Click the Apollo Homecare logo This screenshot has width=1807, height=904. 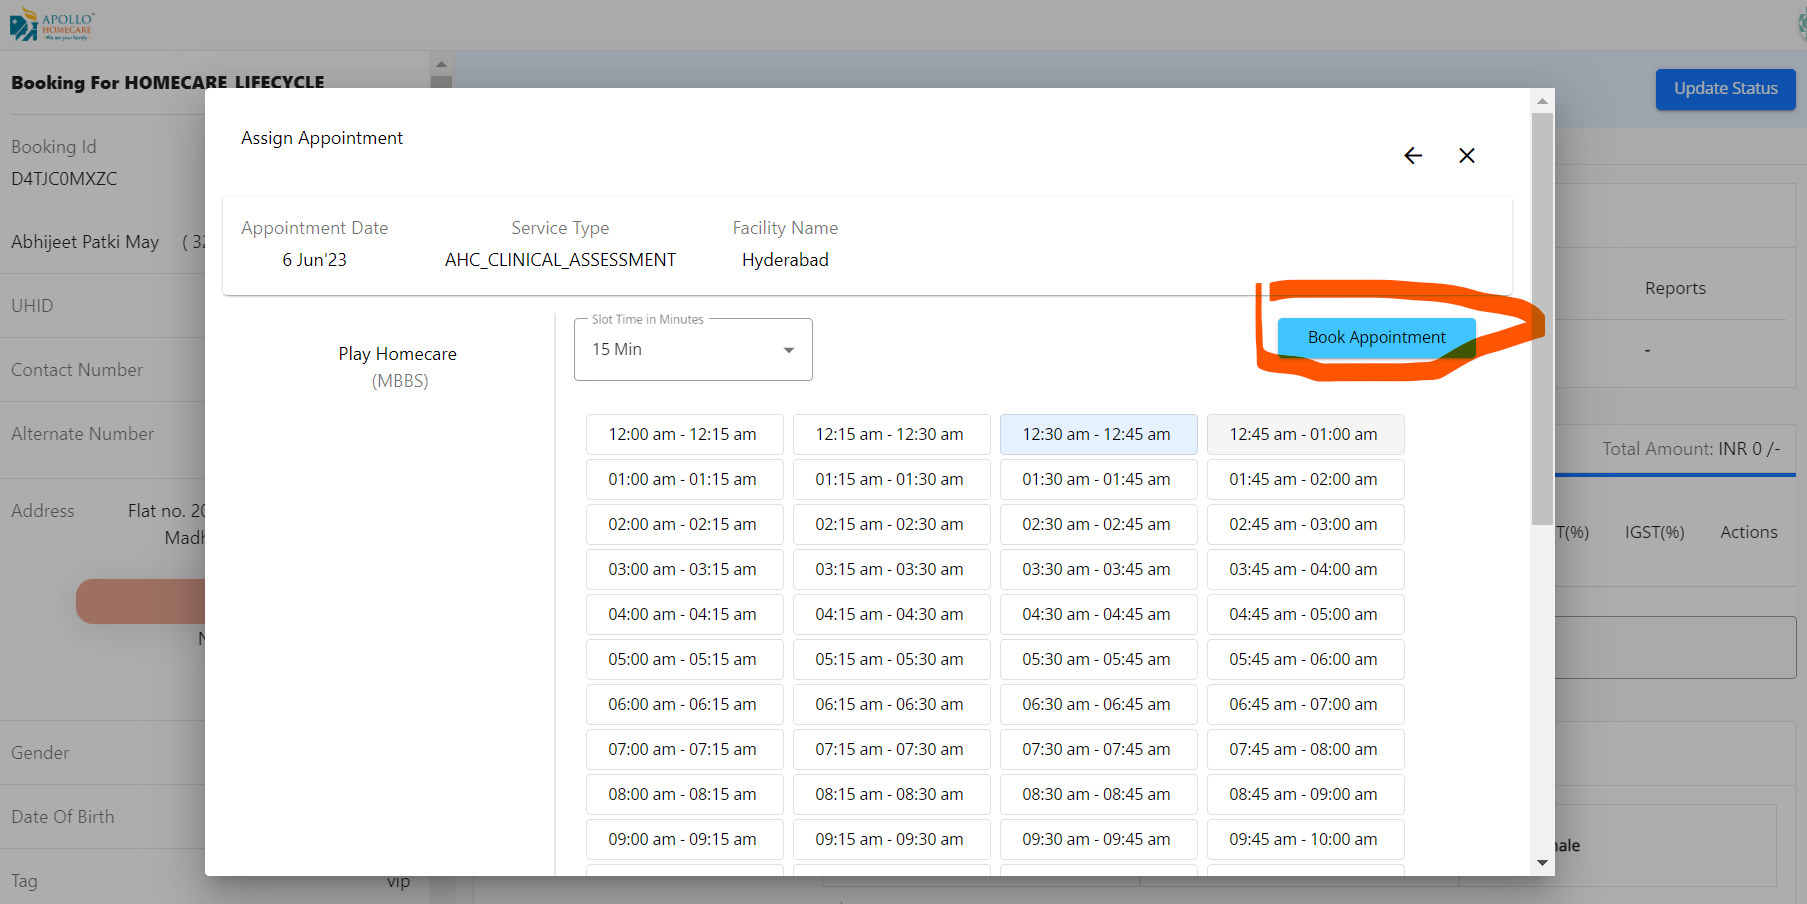[52, 25]
